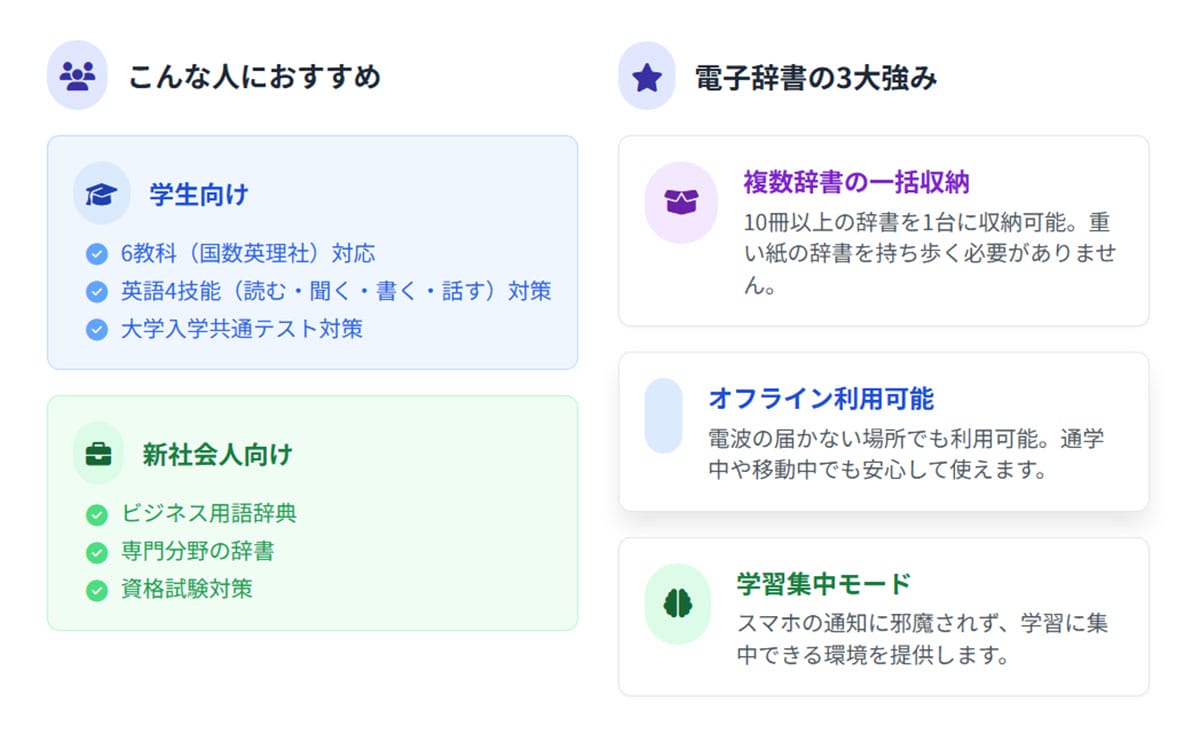Click the graduation cap icon for 学生向け

101,193
